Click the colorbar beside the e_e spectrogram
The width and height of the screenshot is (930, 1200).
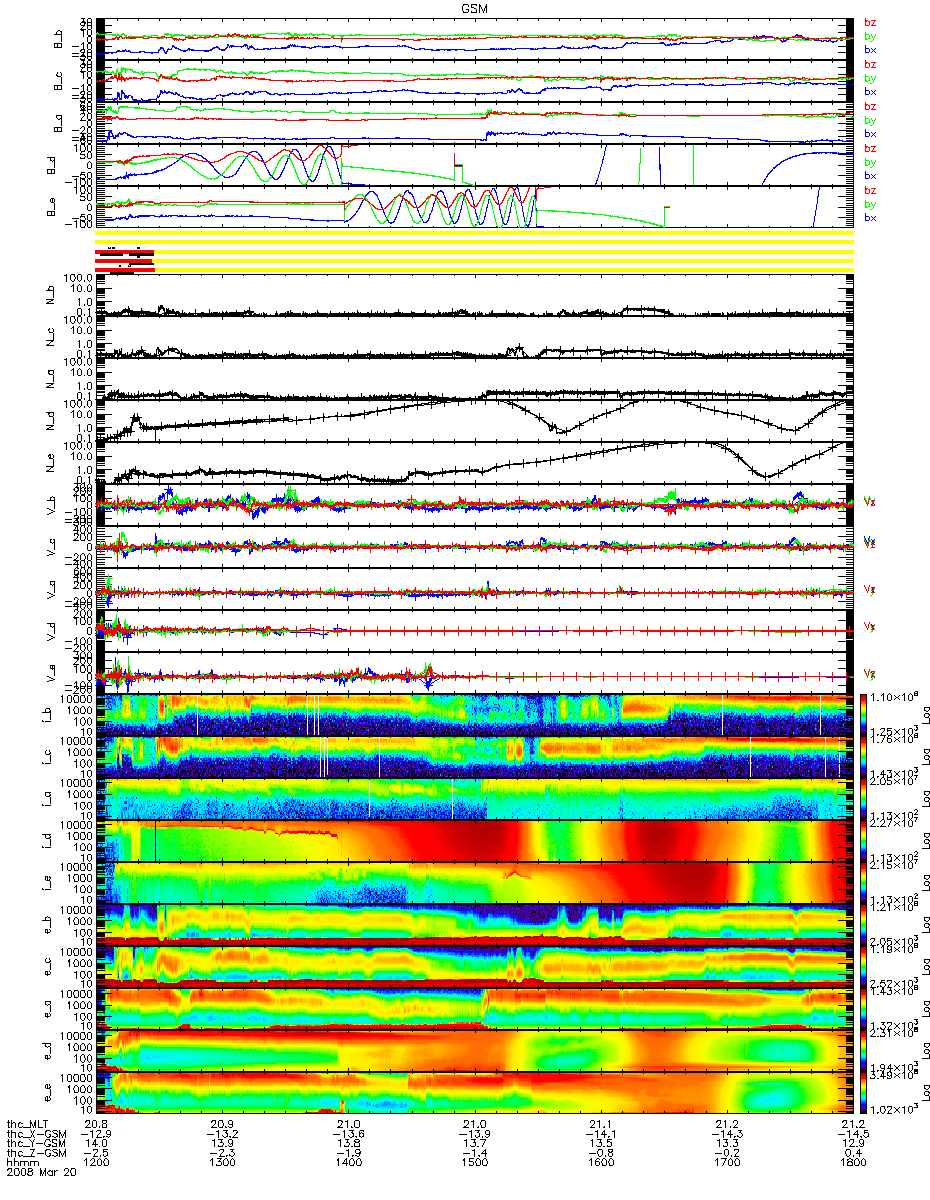tap(865, 1091)
